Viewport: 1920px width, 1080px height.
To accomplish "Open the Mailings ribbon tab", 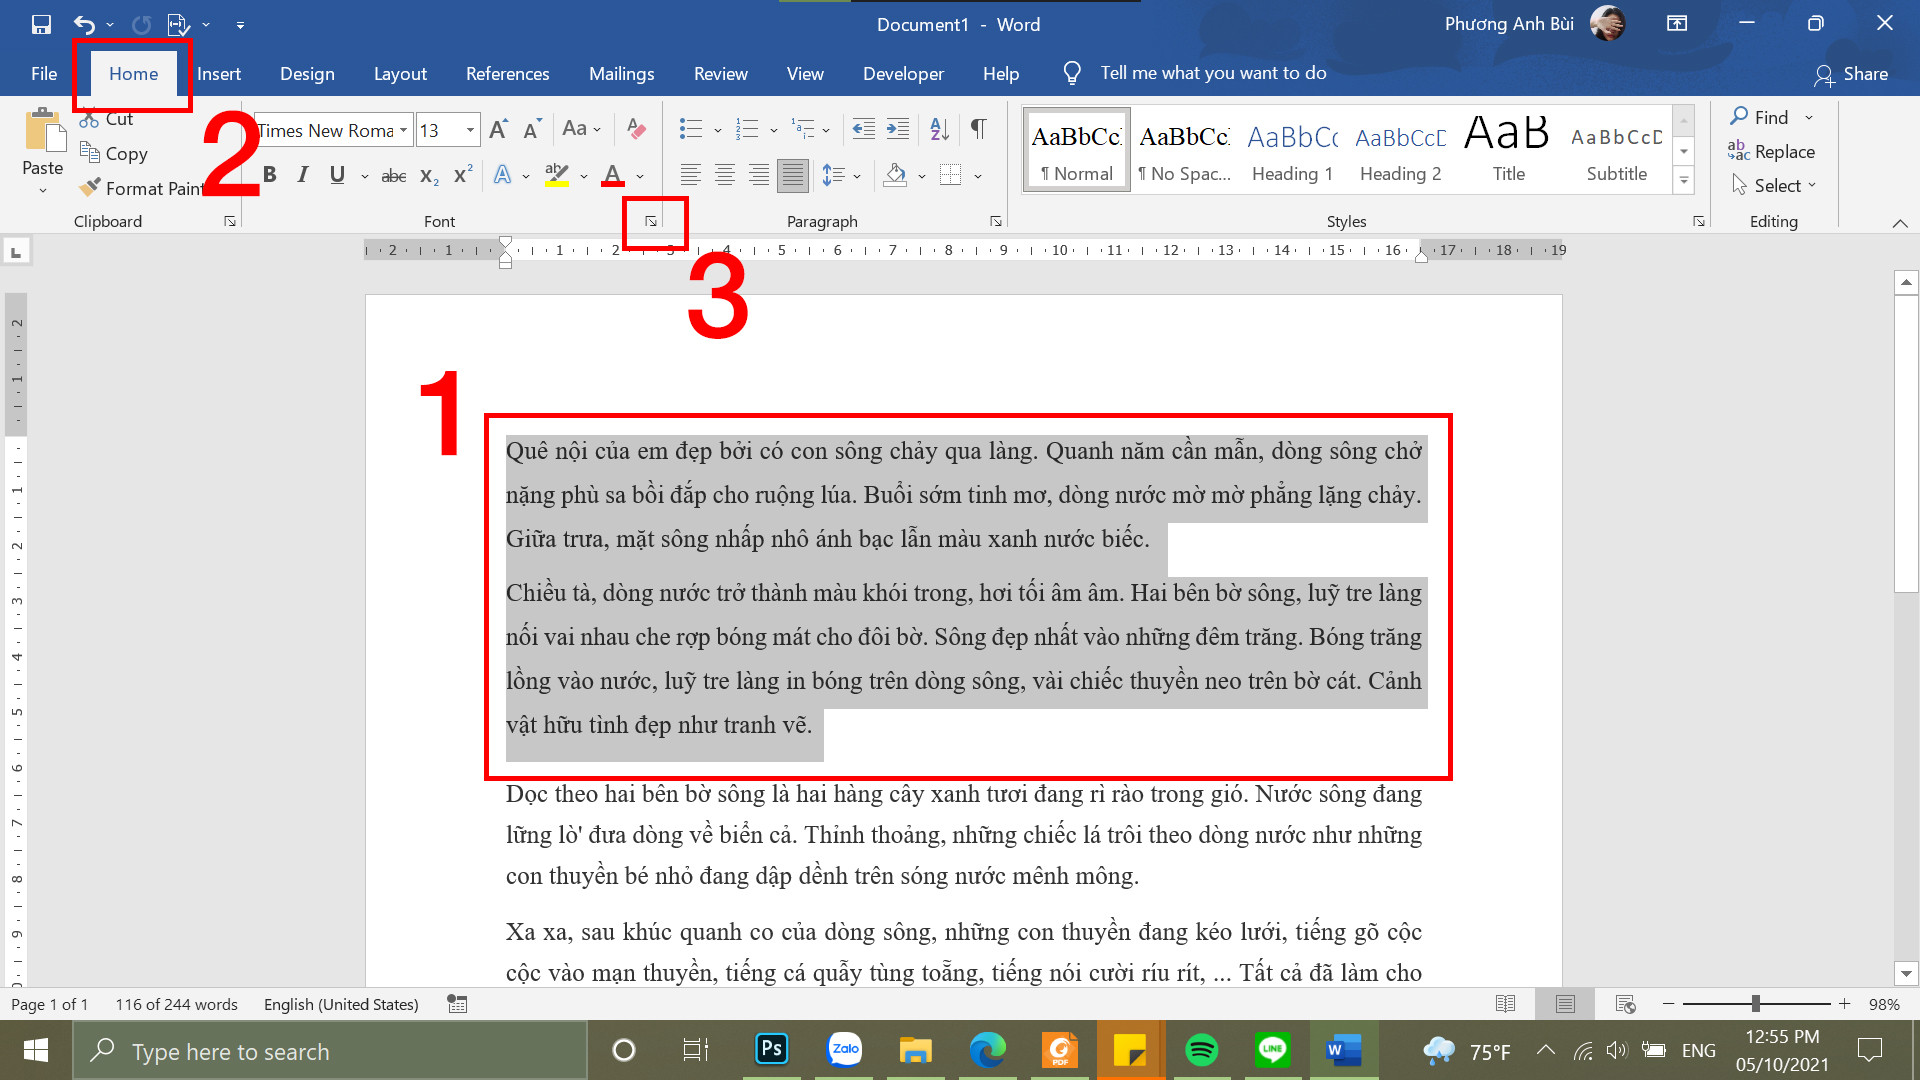I will tap(621, 73).
